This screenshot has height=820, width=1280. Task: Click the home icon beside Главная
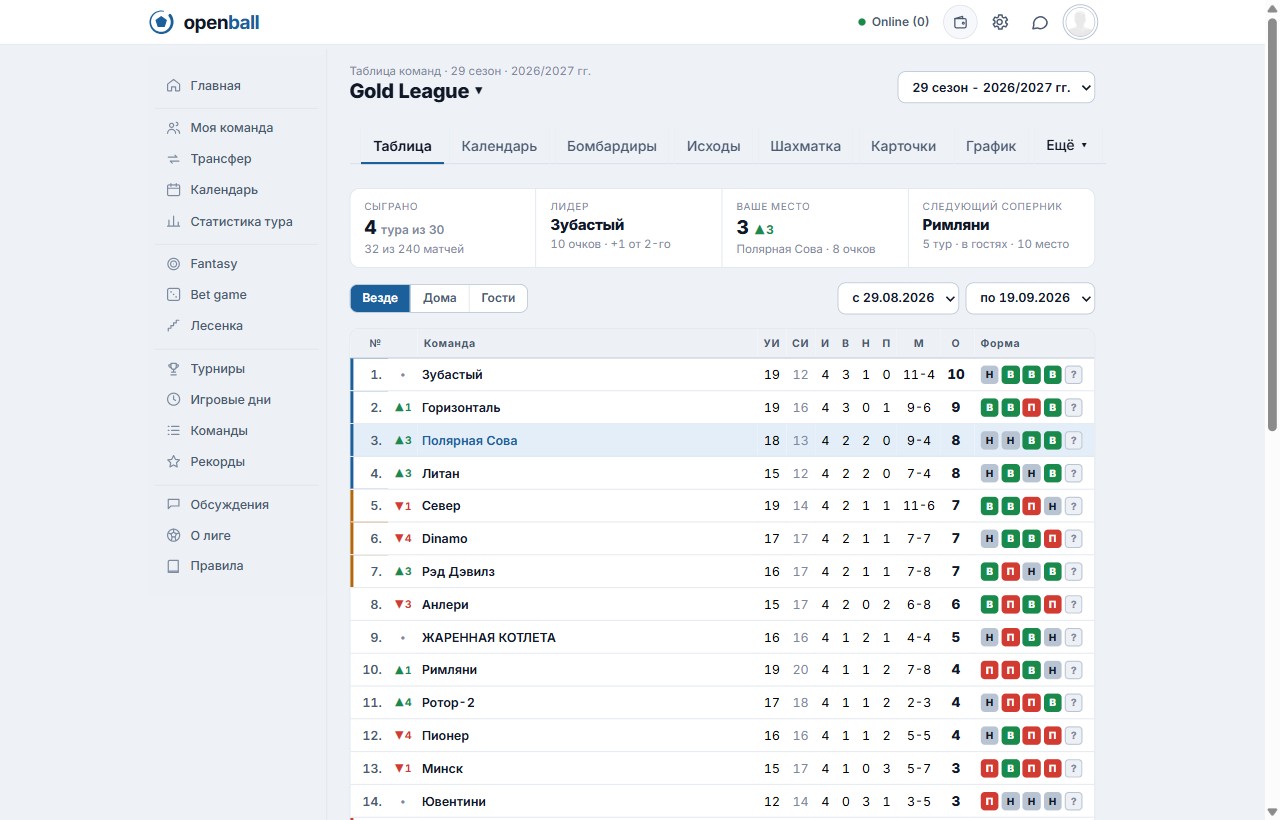173,86
